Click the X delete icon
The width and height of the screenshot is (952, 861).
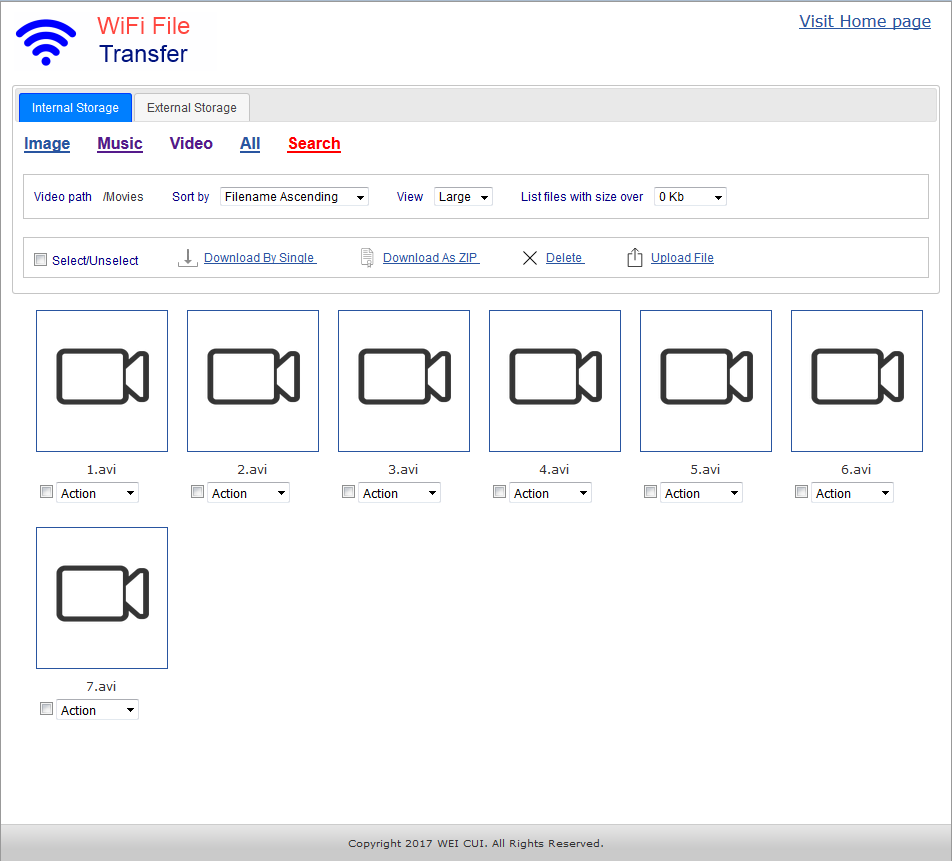click(x=530, y=258)
